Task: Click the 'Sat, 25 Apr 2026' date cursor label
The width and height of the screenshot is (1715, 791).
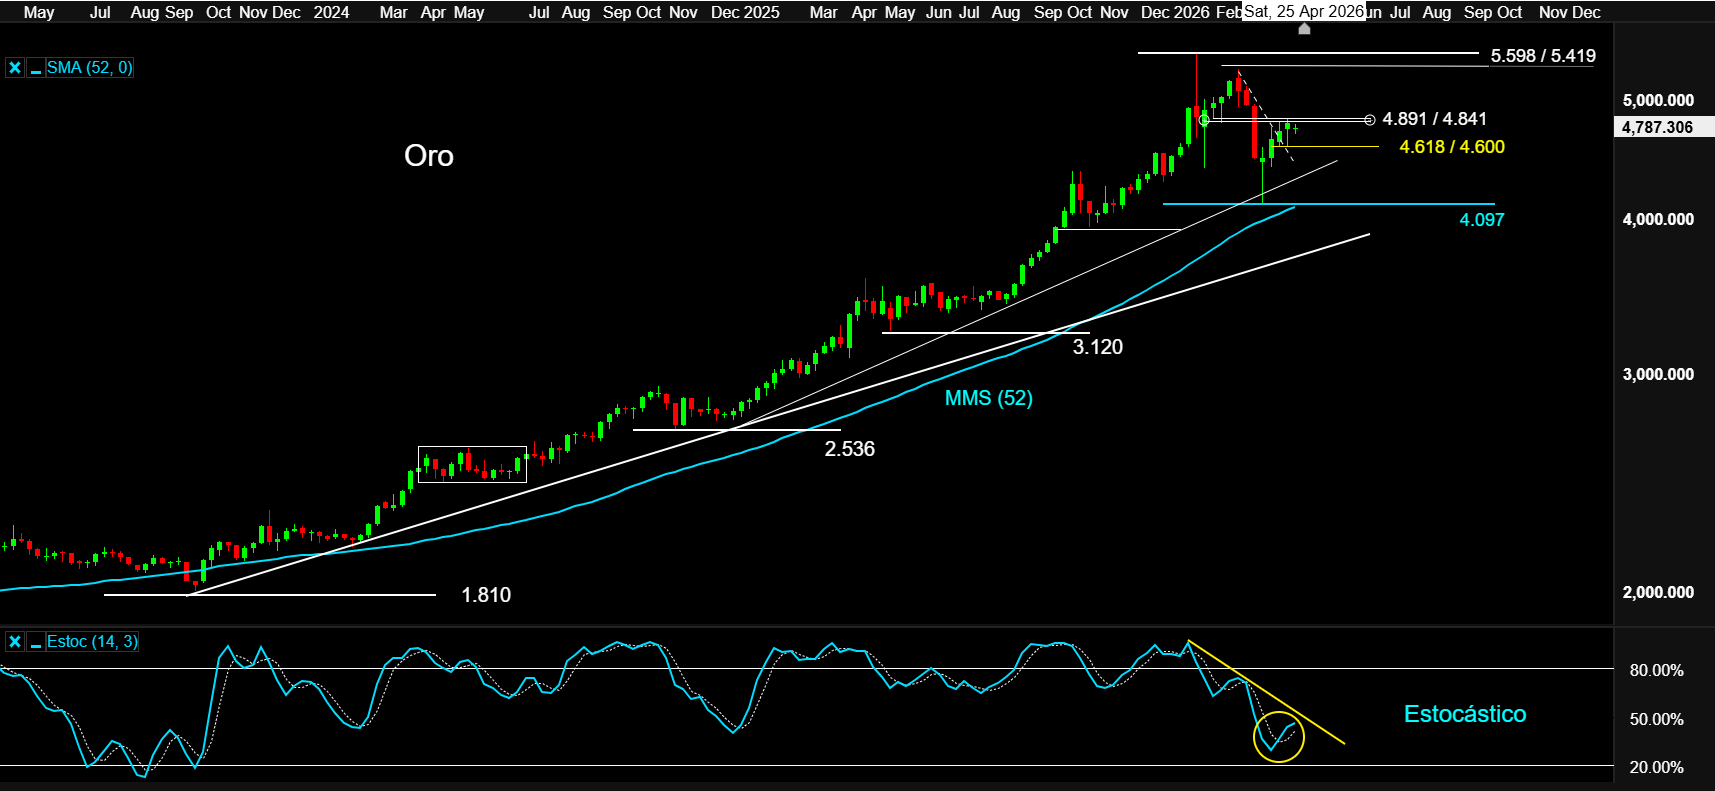Action: [x=1304, y=11]
